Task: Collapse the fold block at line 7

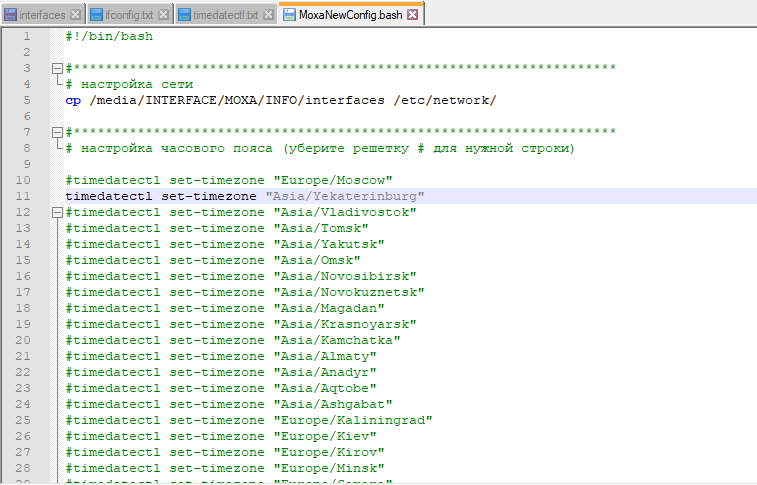Action: pos(56,133)
